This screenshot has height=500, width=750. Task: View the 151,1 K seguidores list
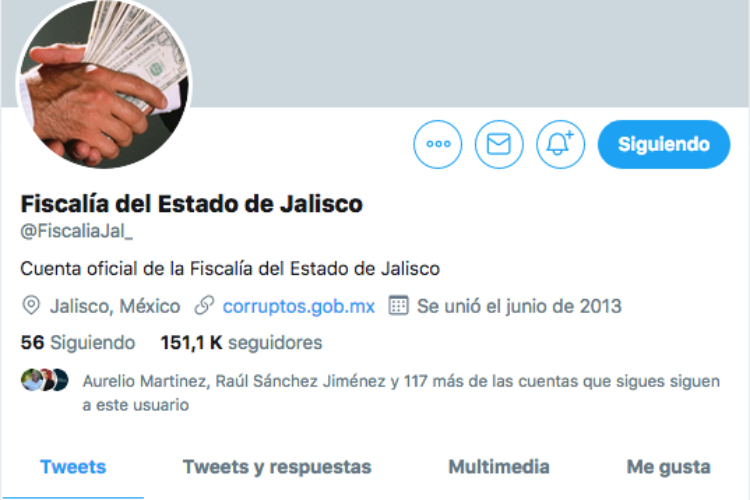(241, 343)
